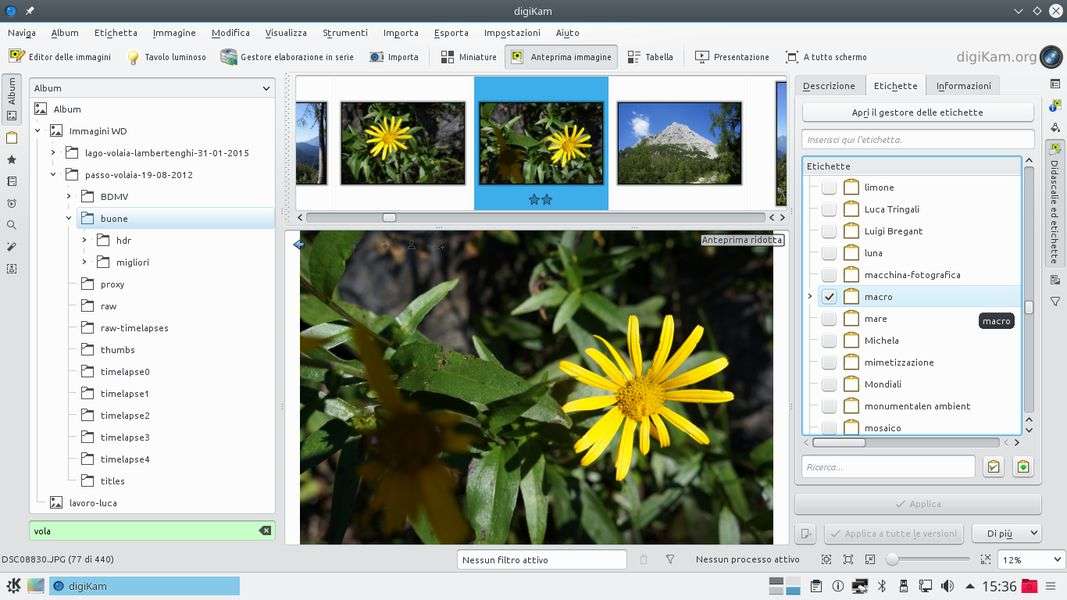Open the search sidebar magnifier icon

tap(12, 225)
